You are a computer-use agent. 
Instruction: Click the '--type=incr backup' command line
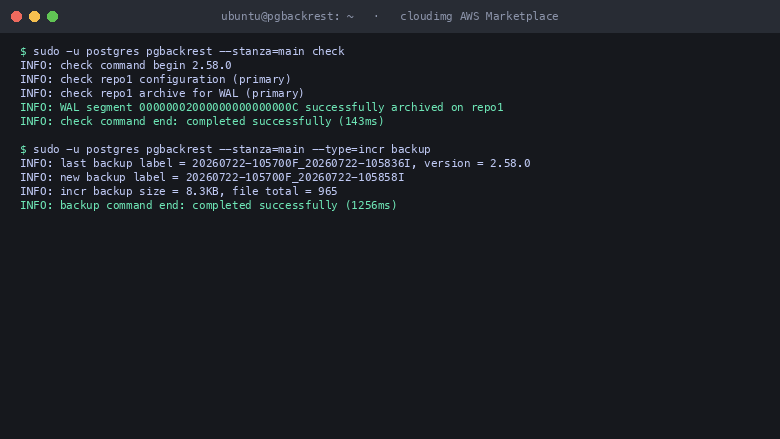click(225, 149)
